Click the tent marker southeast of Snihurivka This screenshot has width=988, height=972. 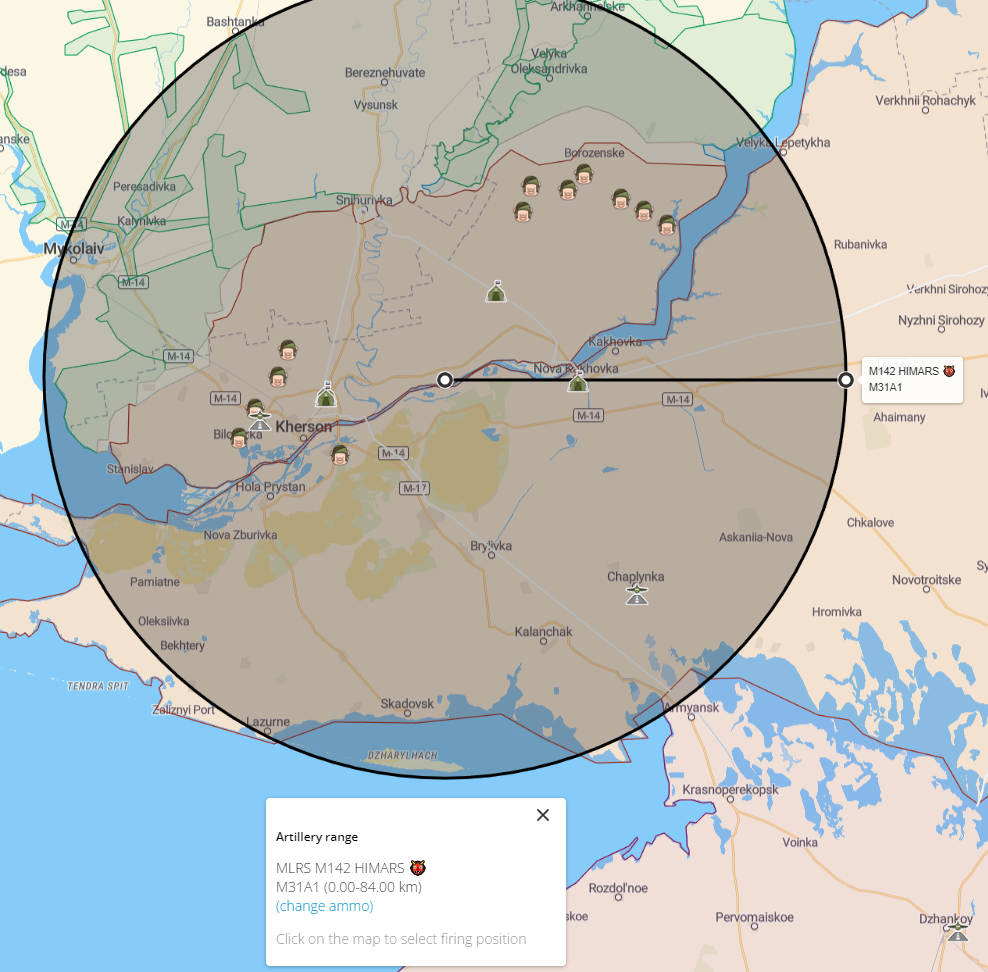[x=496, y=291]
